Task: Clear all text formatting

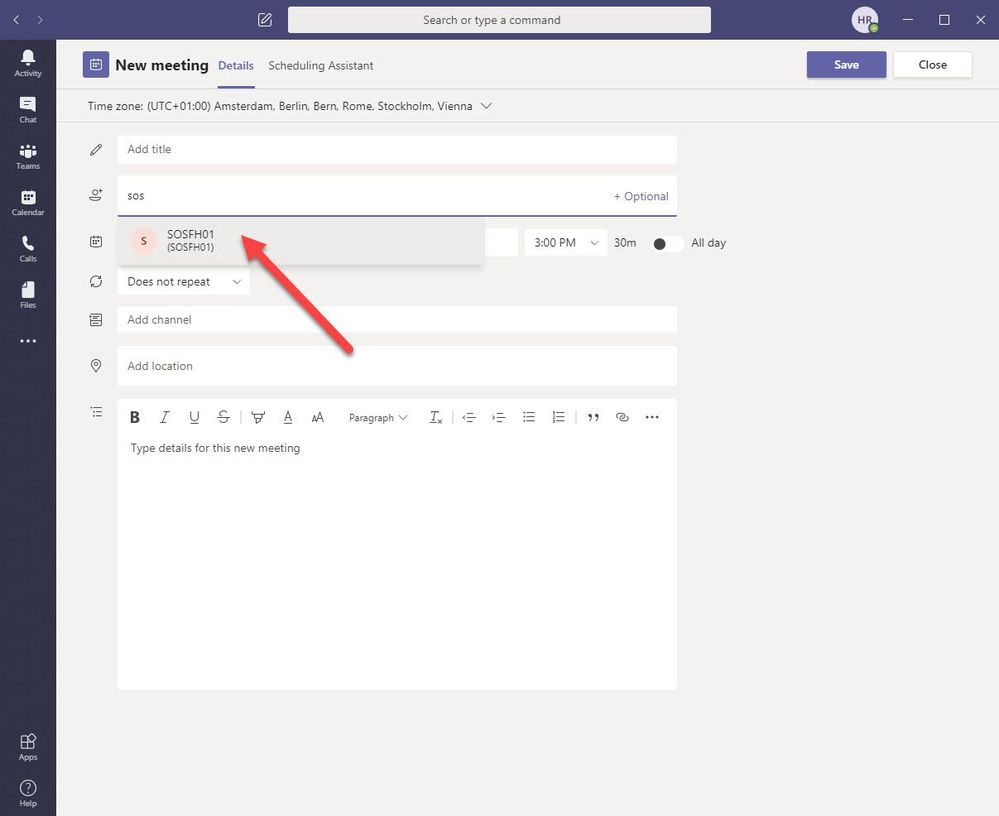Action: point(436,417)
